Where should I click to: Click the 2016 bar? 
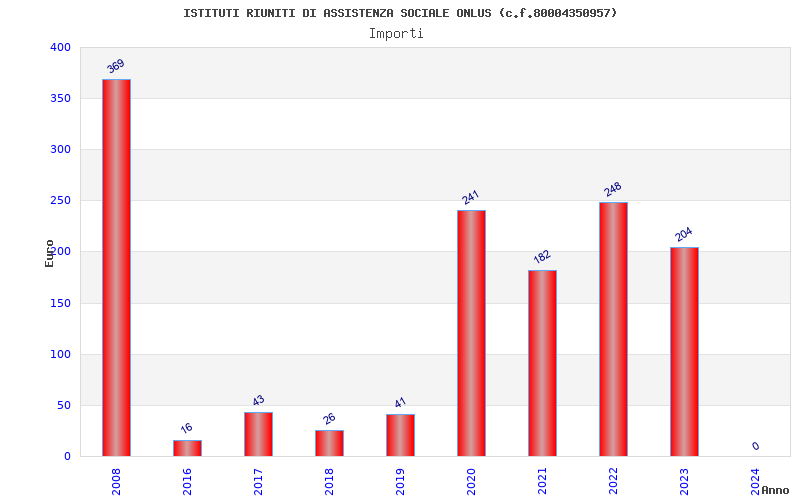187,448
